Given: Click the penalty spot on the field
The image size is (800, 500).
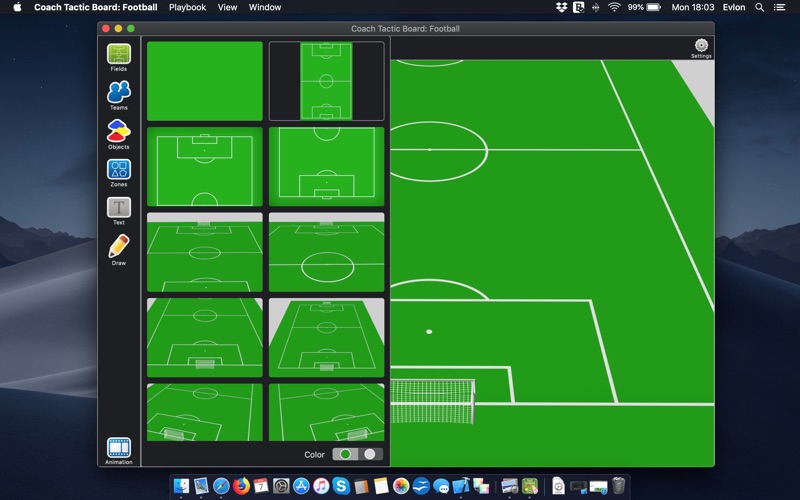Looking at the screenshot, I should coord(429,332).
